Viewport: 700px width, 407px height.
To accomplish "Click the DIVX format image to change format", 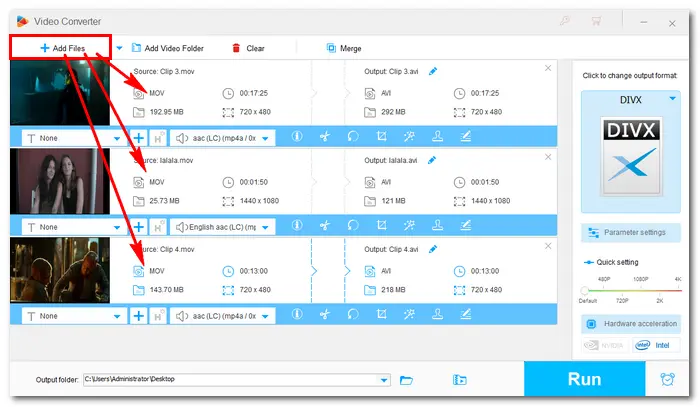I will point(631,156).
